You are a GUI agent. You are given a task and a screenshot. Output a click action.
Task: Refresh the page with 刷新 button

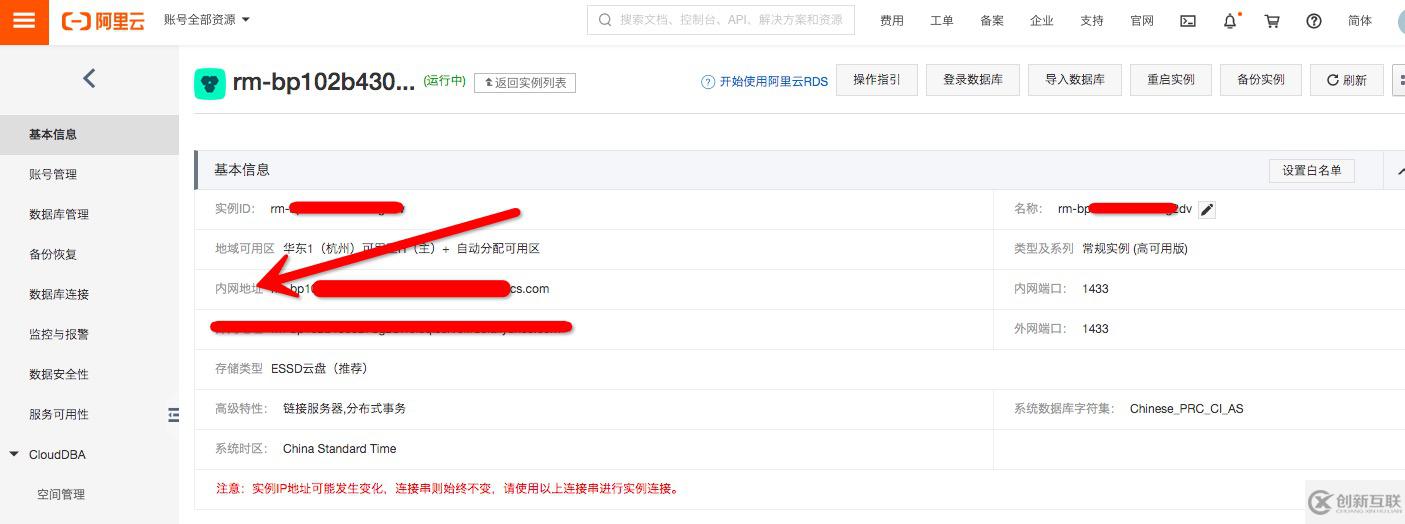[x=1347, y=80]
